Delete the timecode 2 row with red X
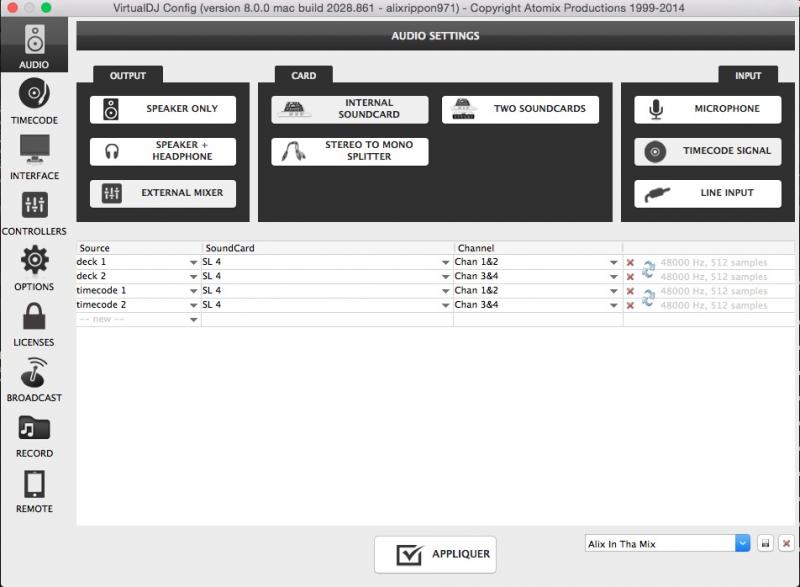800x587 pixels. tap(630, 305)
